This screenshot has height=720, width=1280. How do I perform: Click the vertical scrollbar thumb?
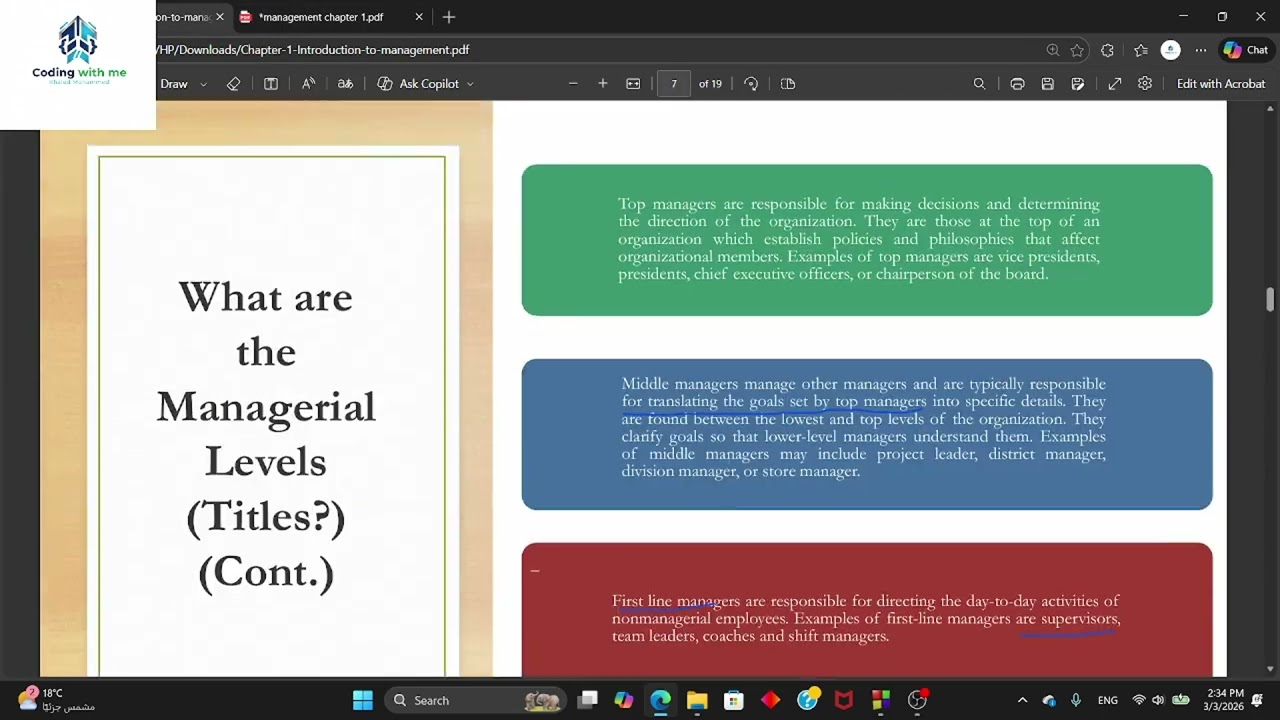coord(1271,300)
